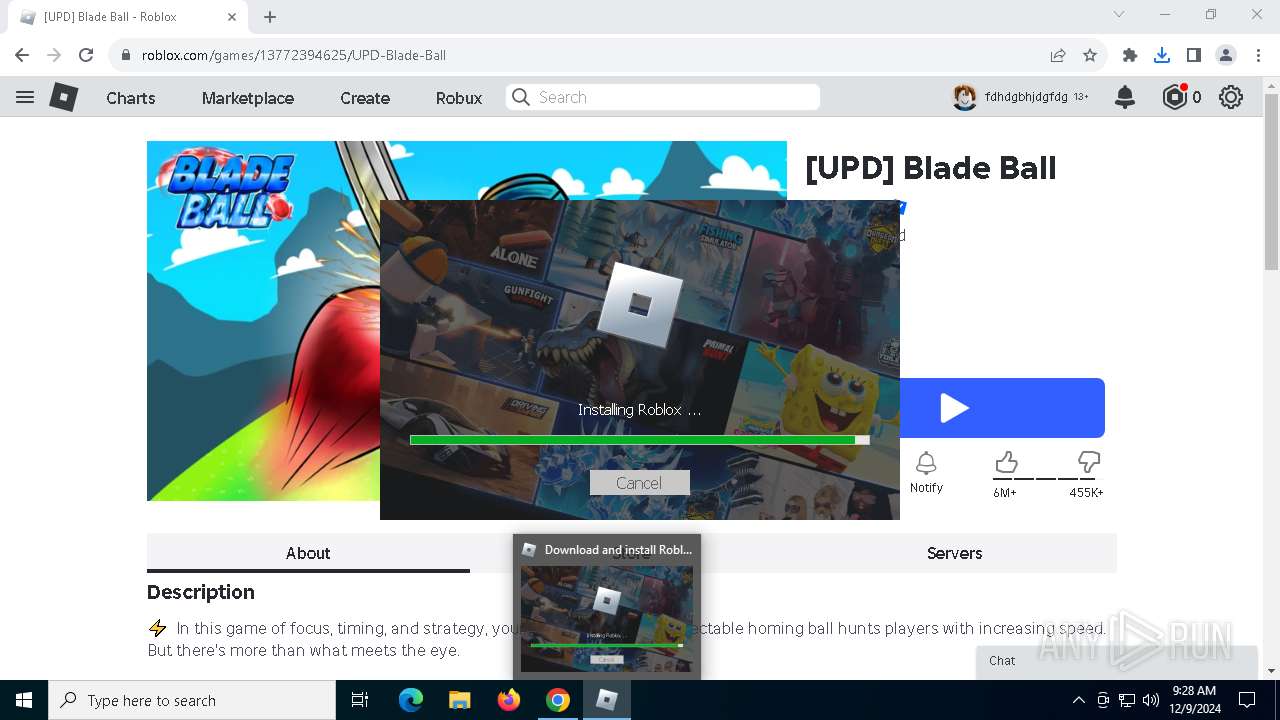
Task: Switch to the About tab
Action: pyautogui.click(x=308, y=553)
